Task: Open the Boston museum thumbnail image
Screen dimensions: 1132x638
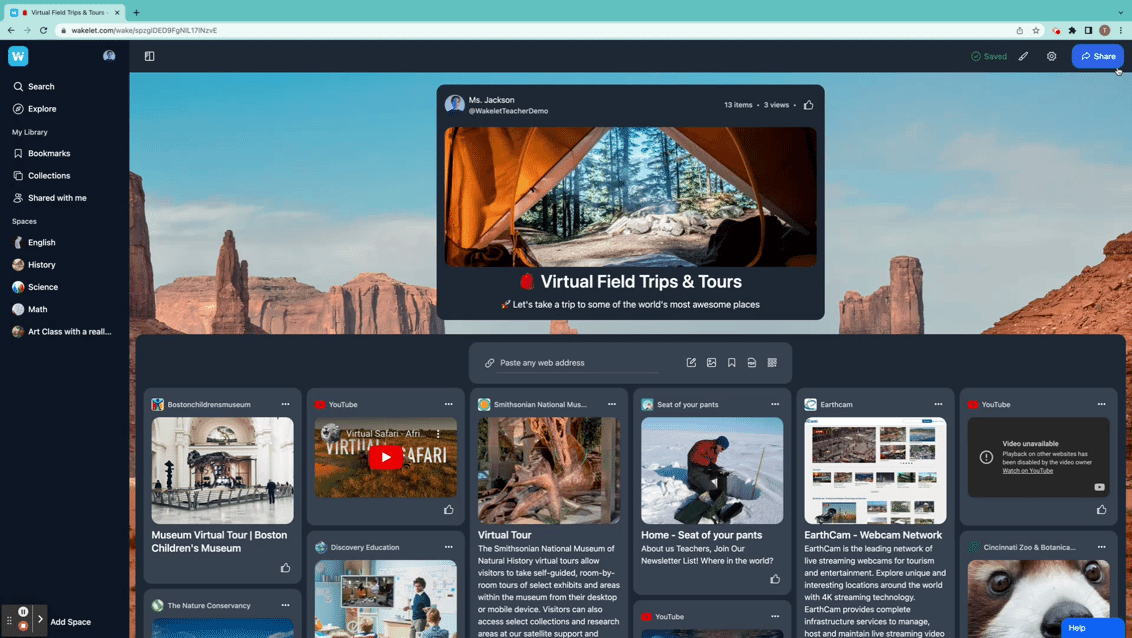Action: click(x=222, y=471)
